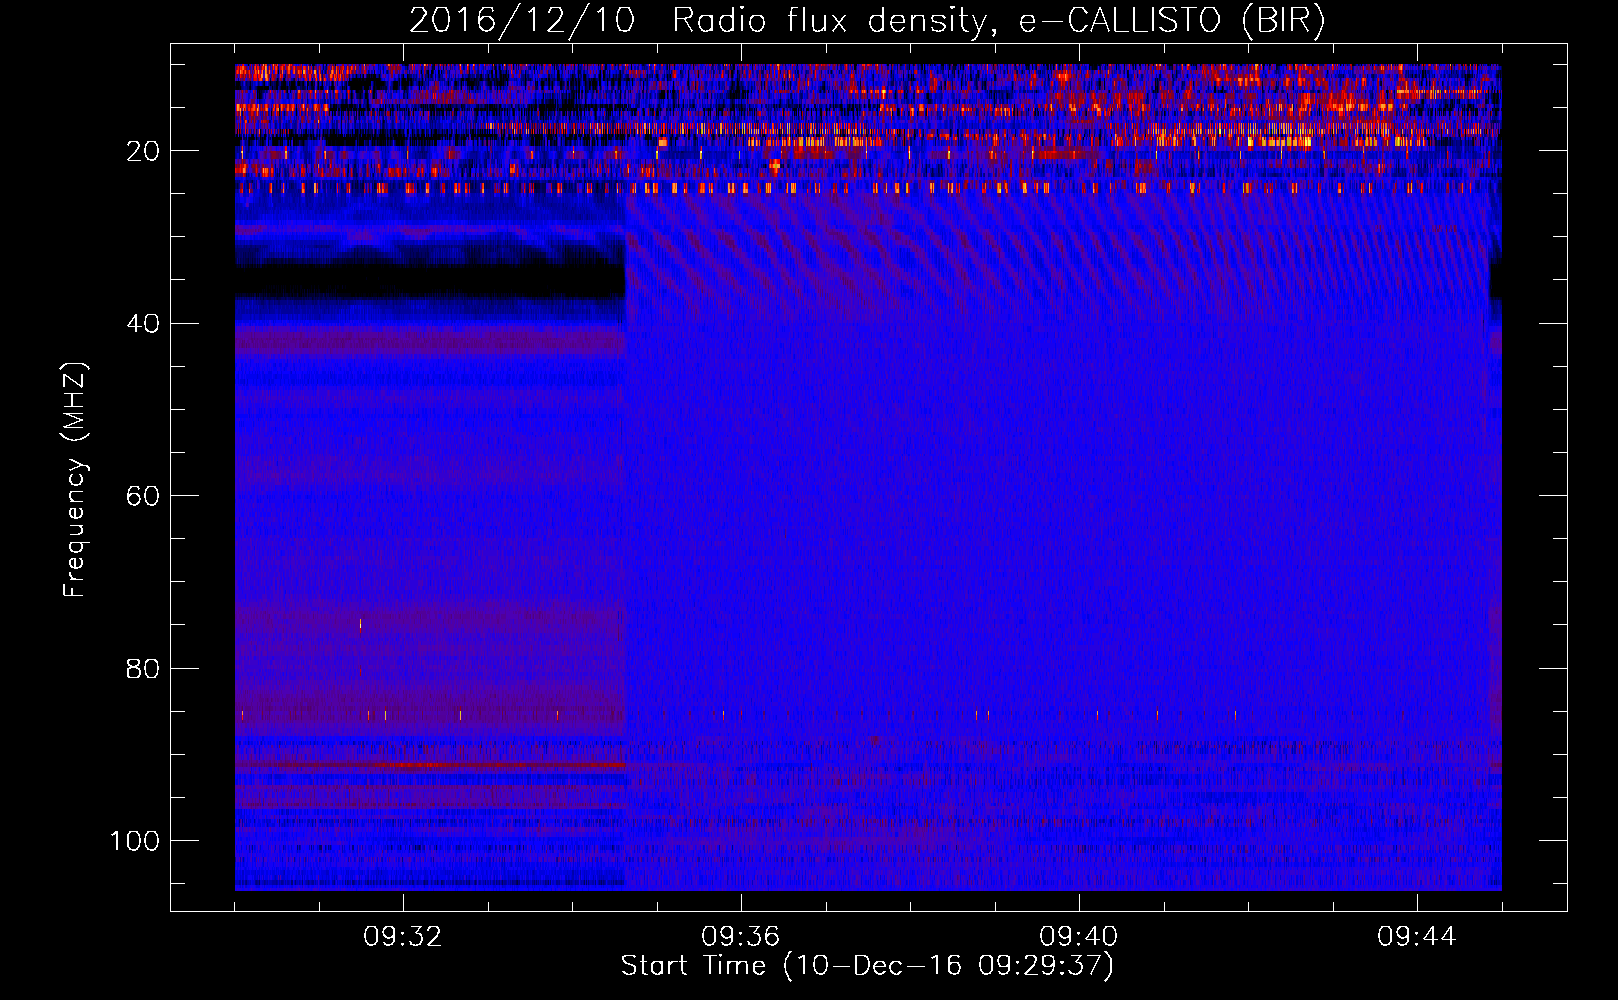Click the 40 frequency tick label

point(144,324)
